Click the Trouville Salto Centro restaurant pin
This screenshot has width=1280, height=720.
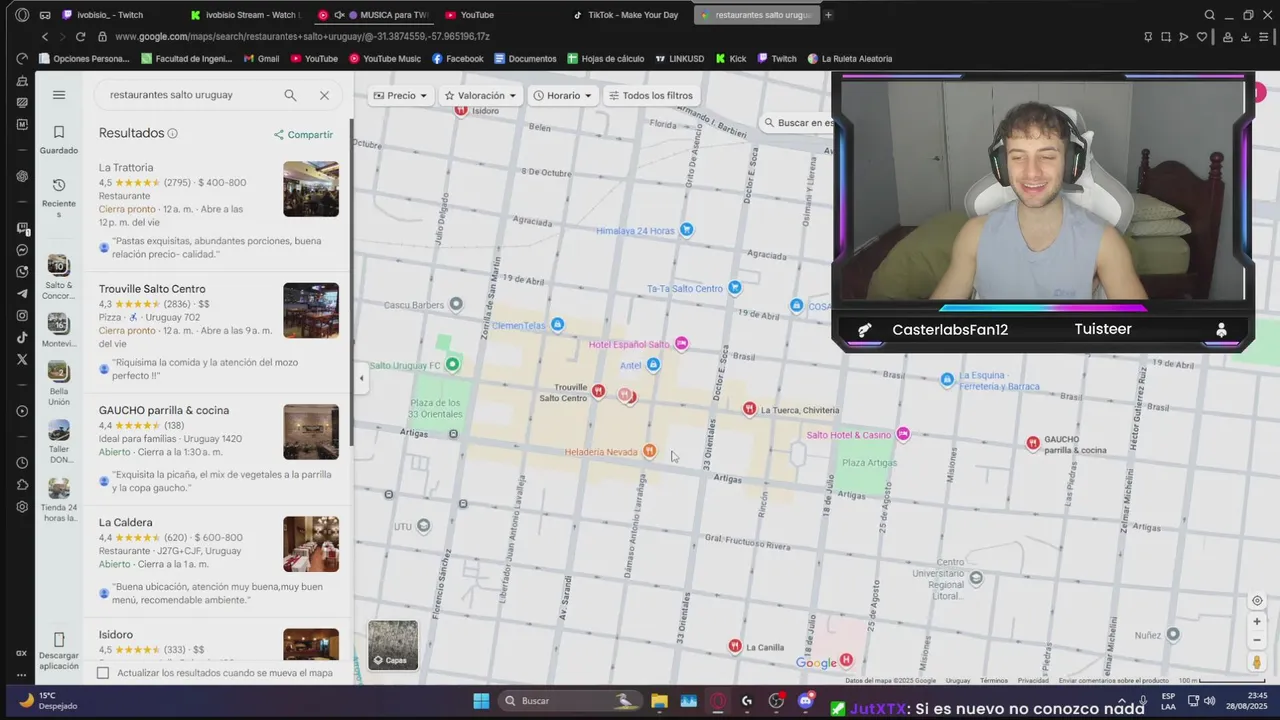(598, 391)
